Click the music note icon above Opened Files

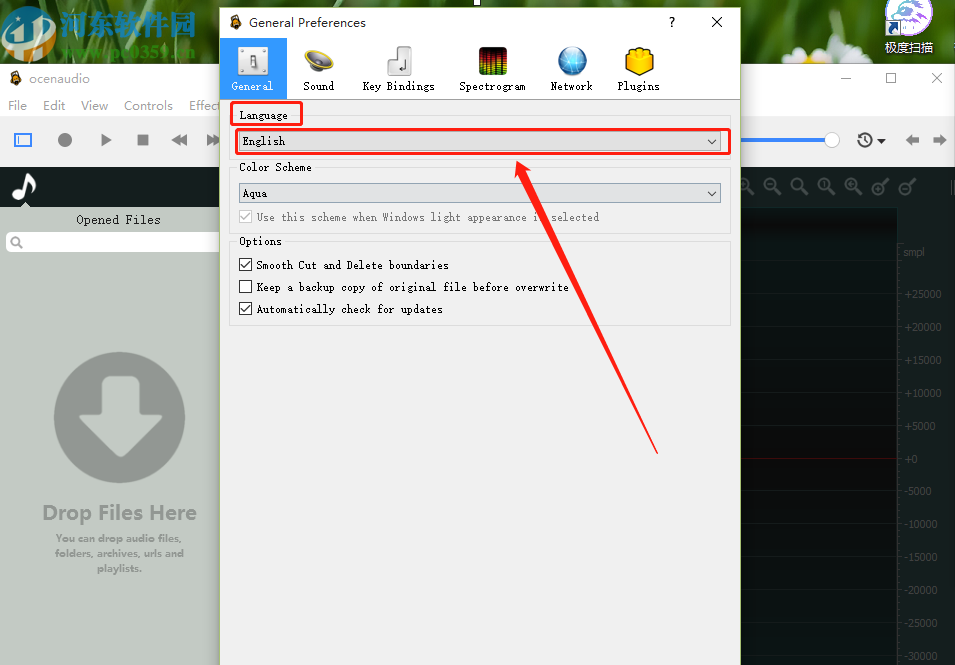24,187
